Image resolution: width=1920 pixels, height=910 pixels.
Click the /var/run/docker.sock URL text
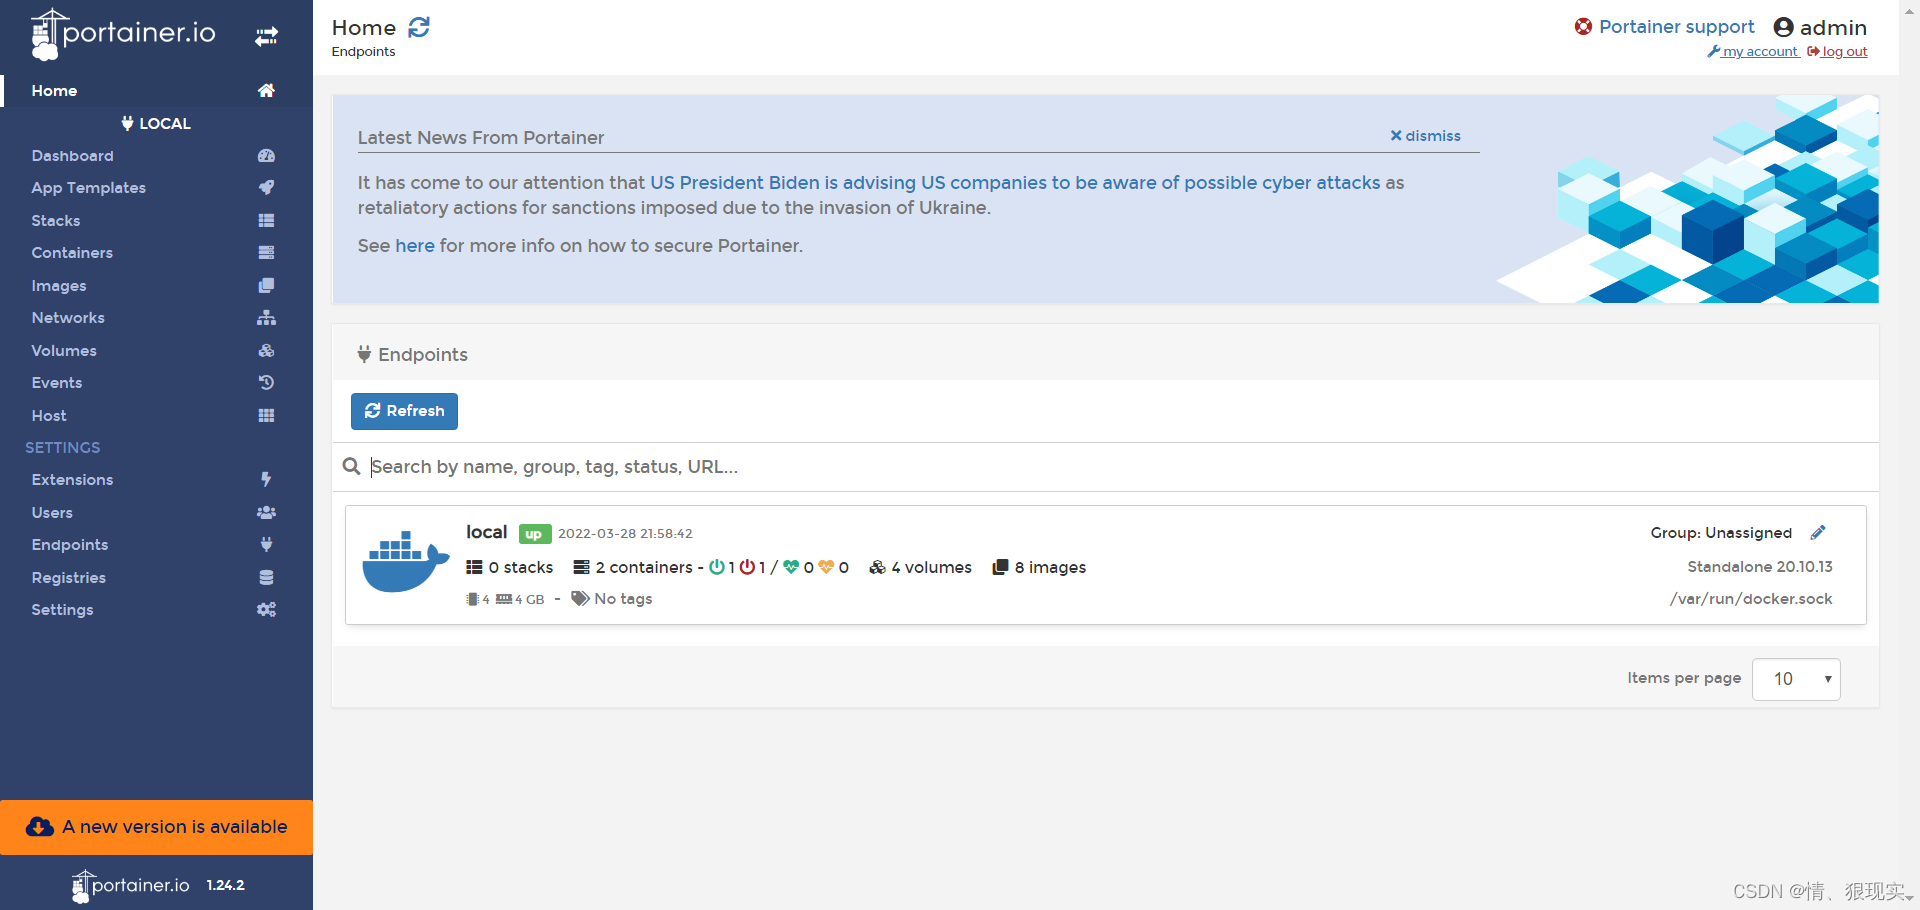(1751, 599)
